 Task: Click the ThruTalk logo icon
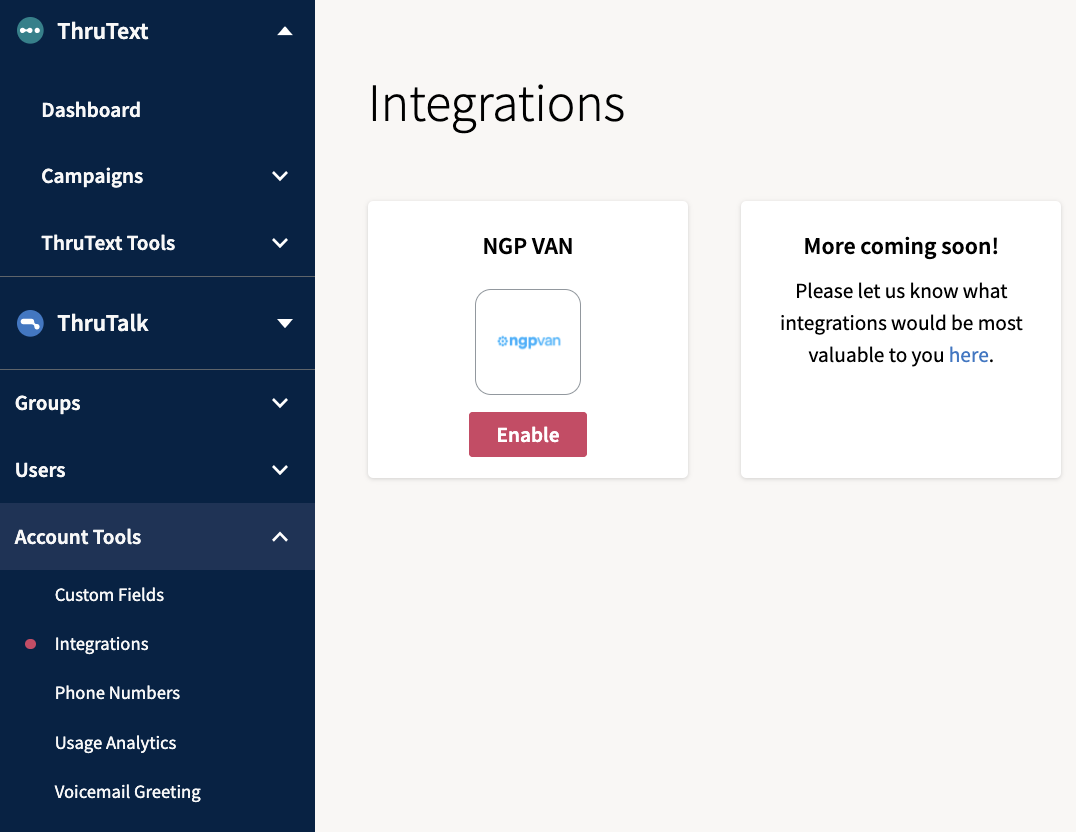[x=30, y=323]
